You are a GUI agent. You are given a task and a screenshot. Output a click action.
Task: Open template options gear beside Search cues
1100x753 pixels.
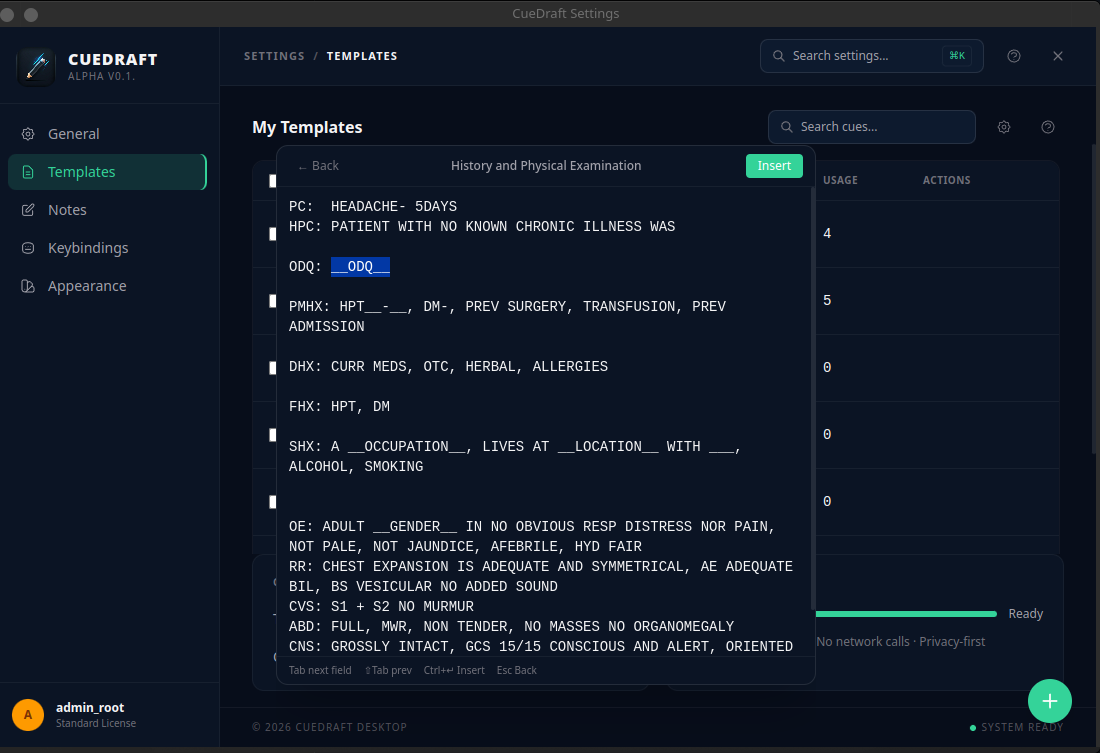(1003, 127)
